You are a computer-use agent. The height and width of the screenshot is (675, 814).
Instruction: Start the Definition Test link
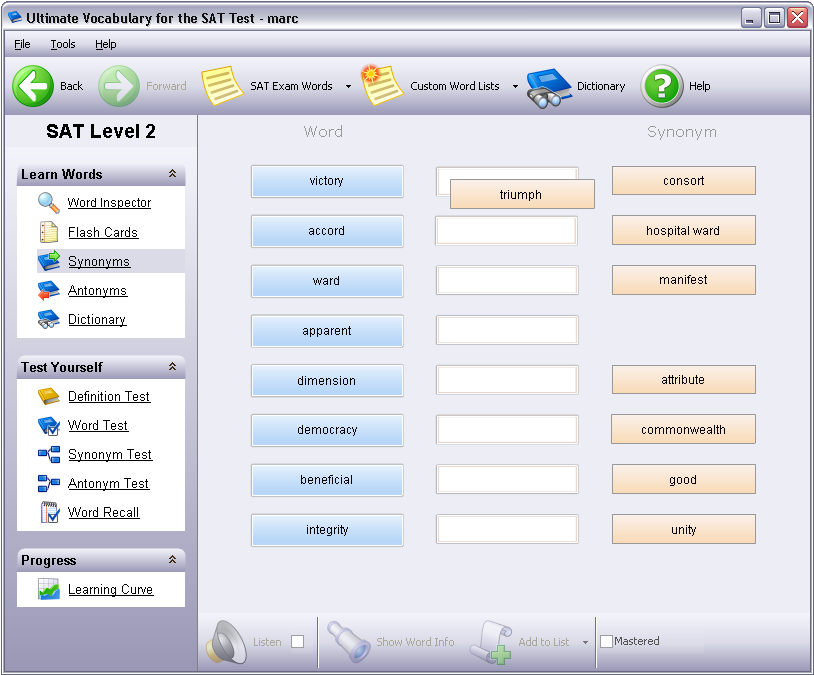click(x=109, y=396)
